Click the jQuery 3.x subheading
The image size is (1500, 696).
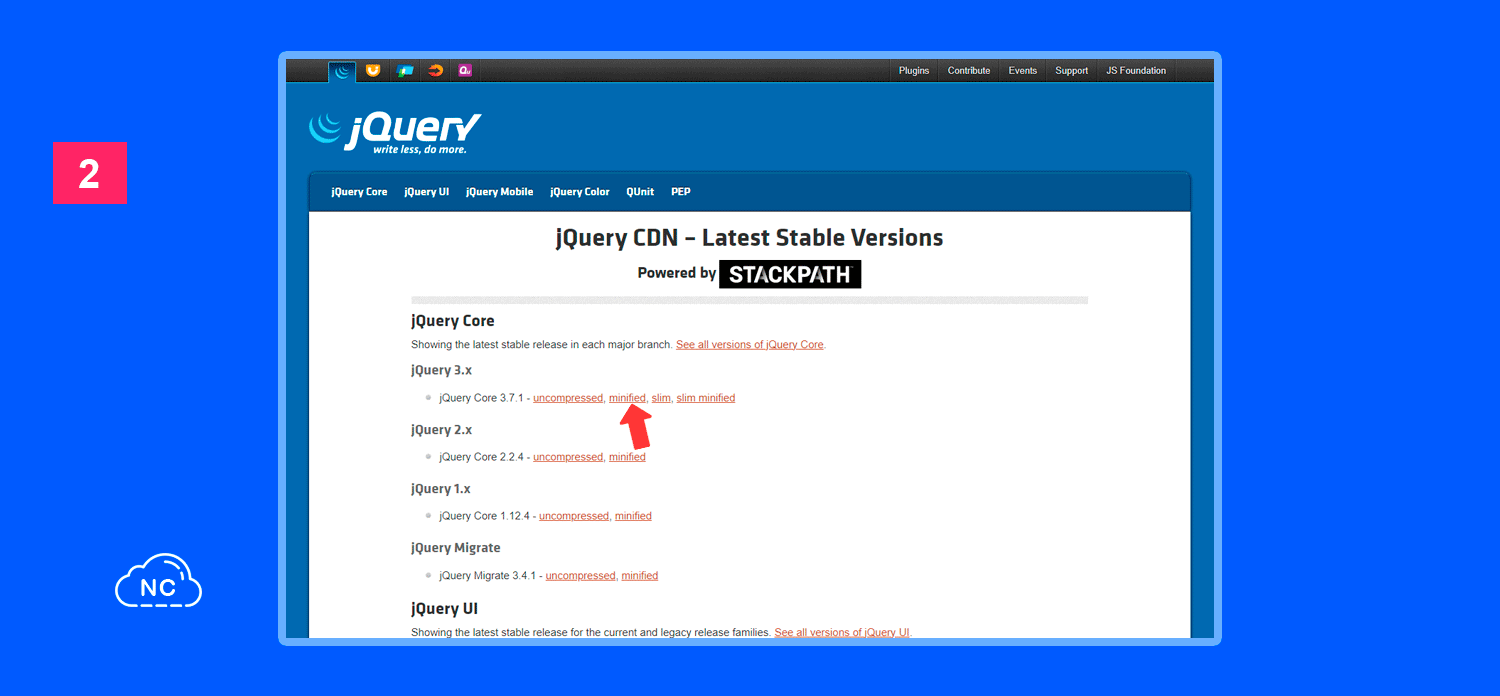tap(441, 370)
